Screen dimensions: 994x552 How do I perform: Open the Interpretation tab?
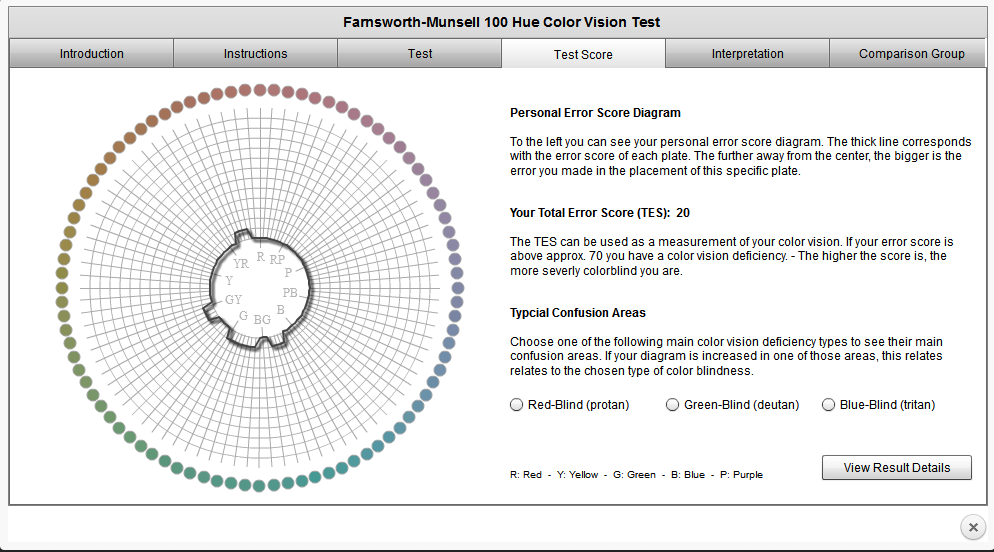click(x=747, y=54)
